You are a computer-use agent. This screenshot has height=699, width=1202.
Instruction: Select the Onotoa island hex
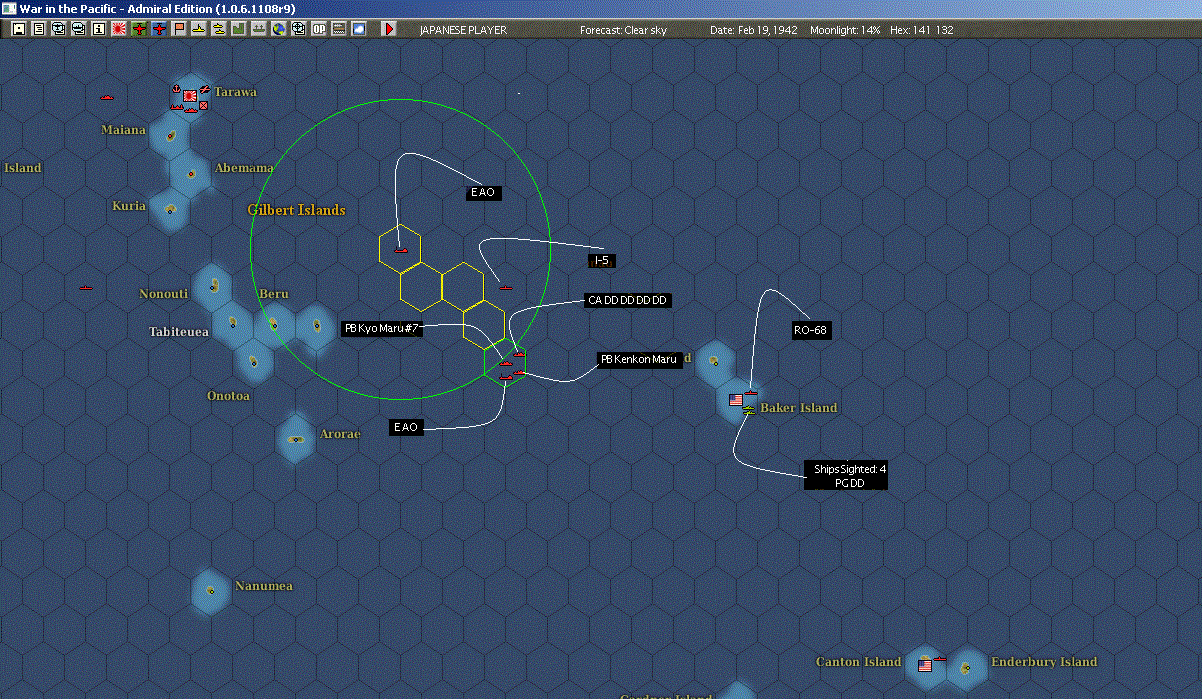pos(252,361)
